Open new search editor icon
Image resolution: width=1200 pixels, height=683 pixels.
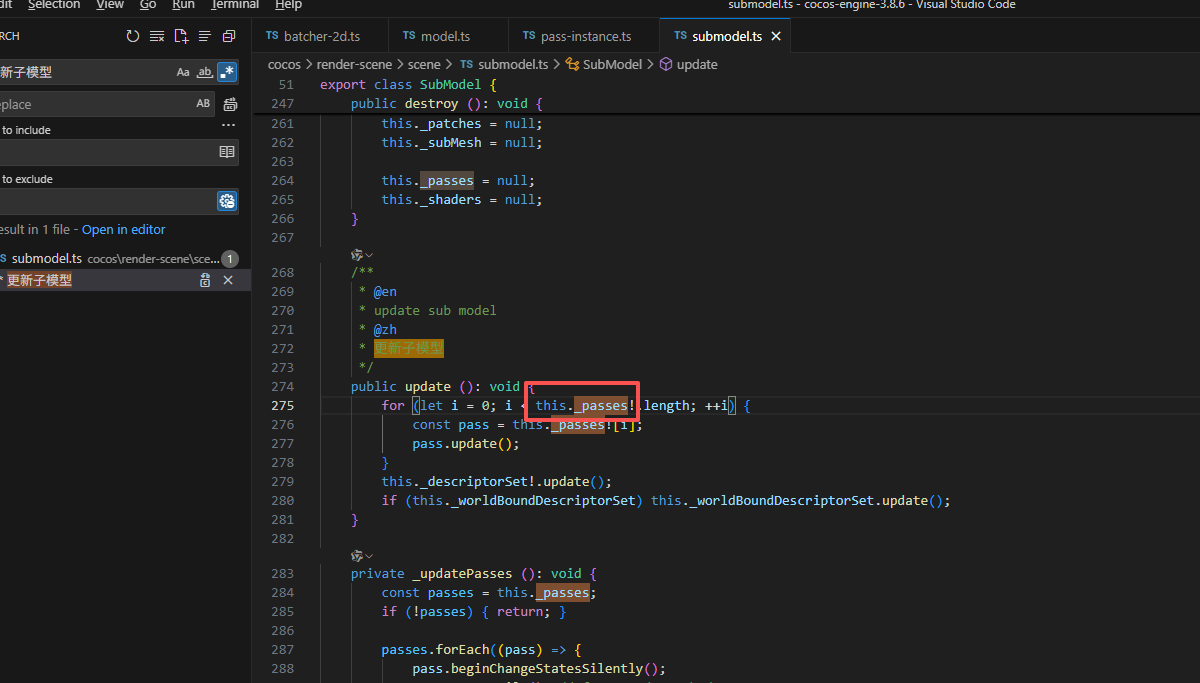tap(181, 36)
